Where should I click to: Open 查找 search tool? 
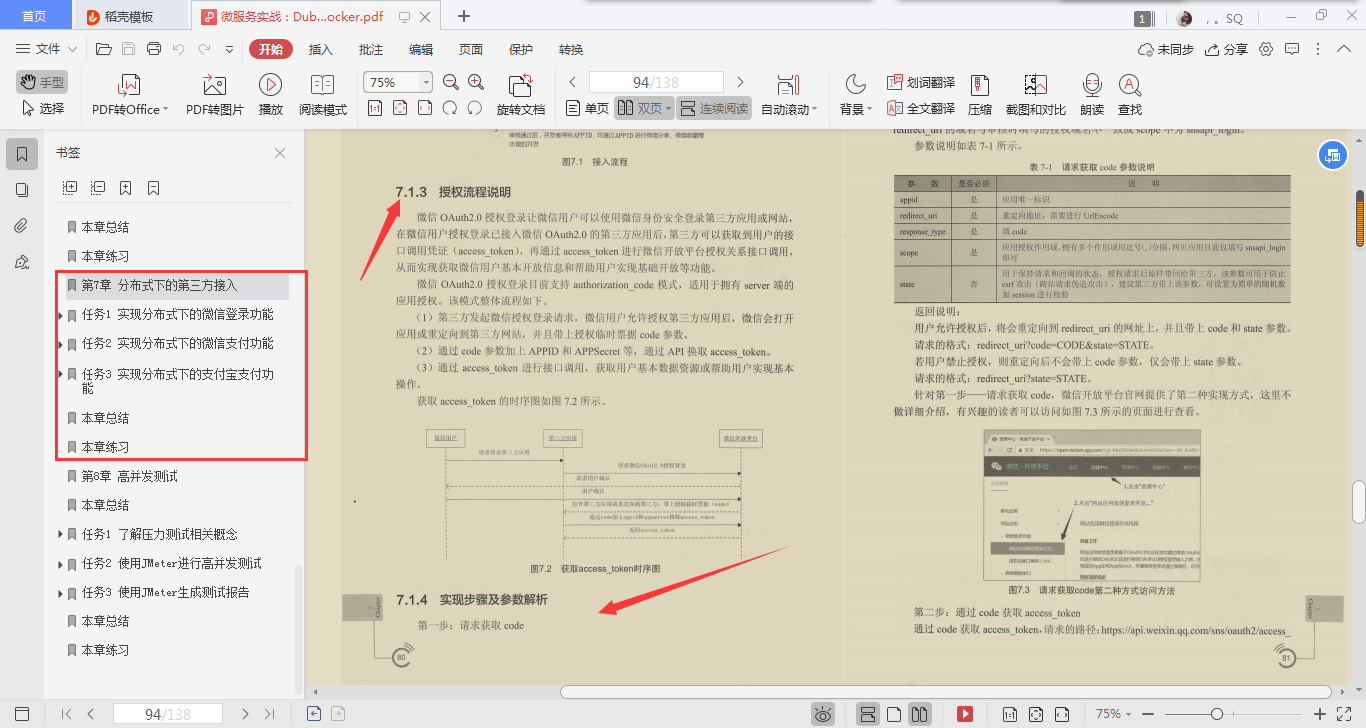(x=1130, y=95)
